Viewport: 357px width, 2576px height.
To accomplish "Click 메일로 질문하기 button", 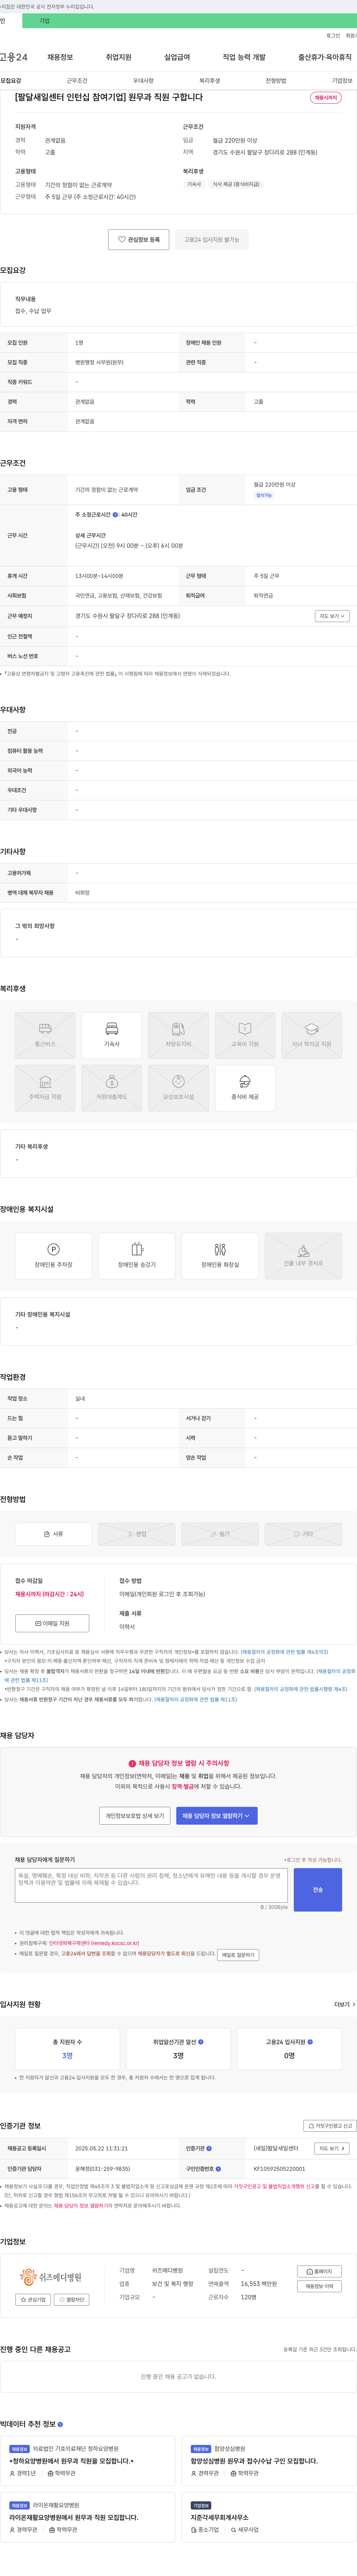I will pos(238,1955).
